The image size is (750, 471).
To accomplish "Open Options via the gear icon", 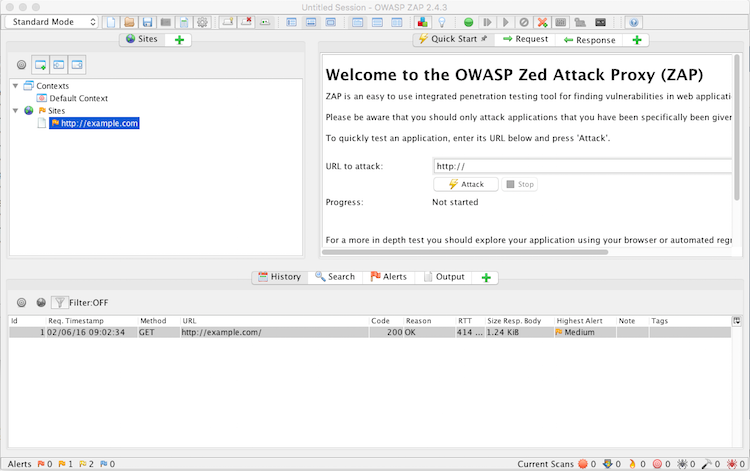I will pos(202,22).
